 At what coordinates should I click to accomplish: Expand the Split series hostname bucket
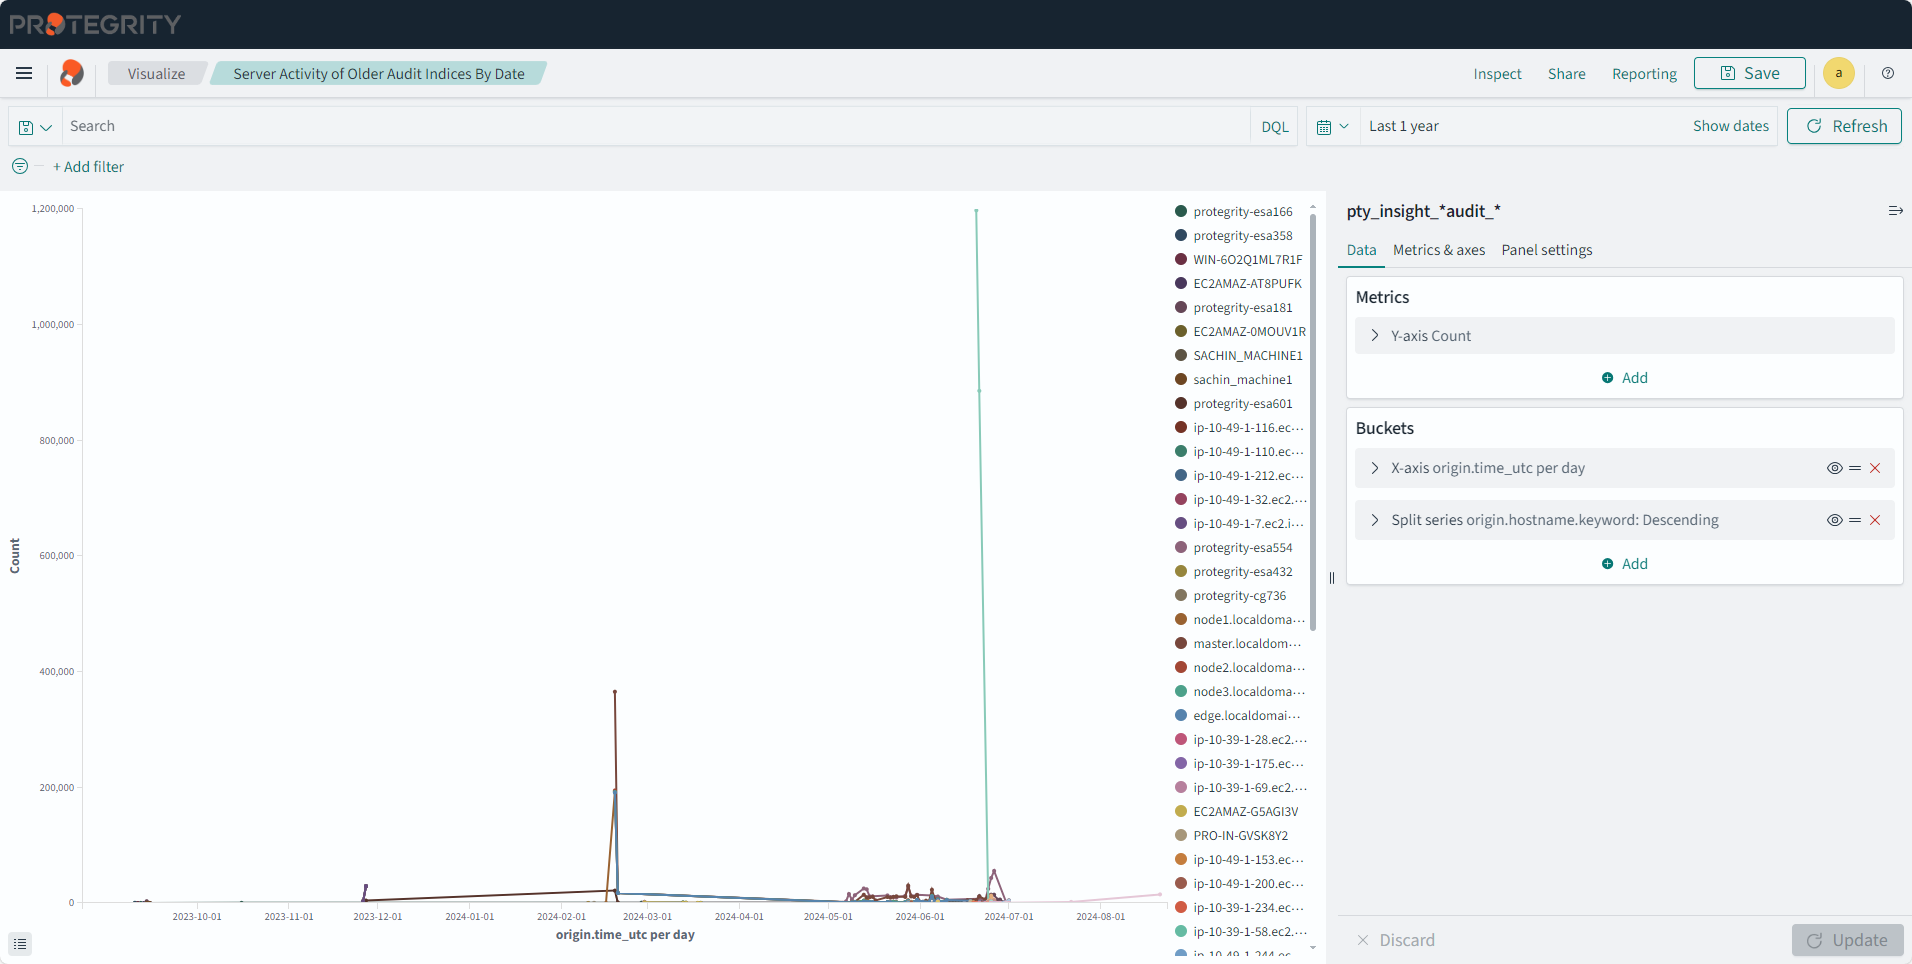tap(1375, 520)
